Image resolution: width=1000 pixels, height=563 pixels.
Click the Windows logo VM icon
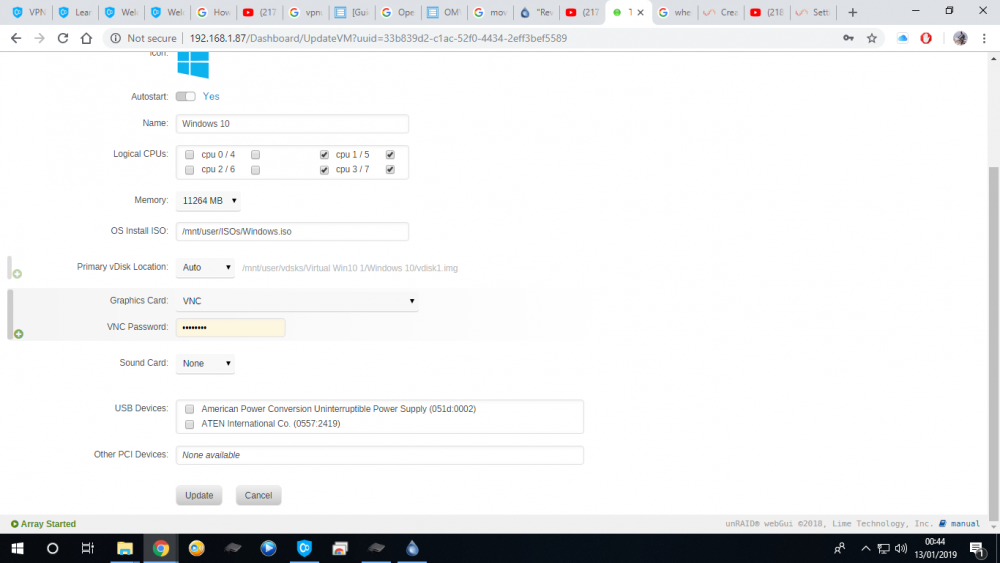click(x=193, y=65)
